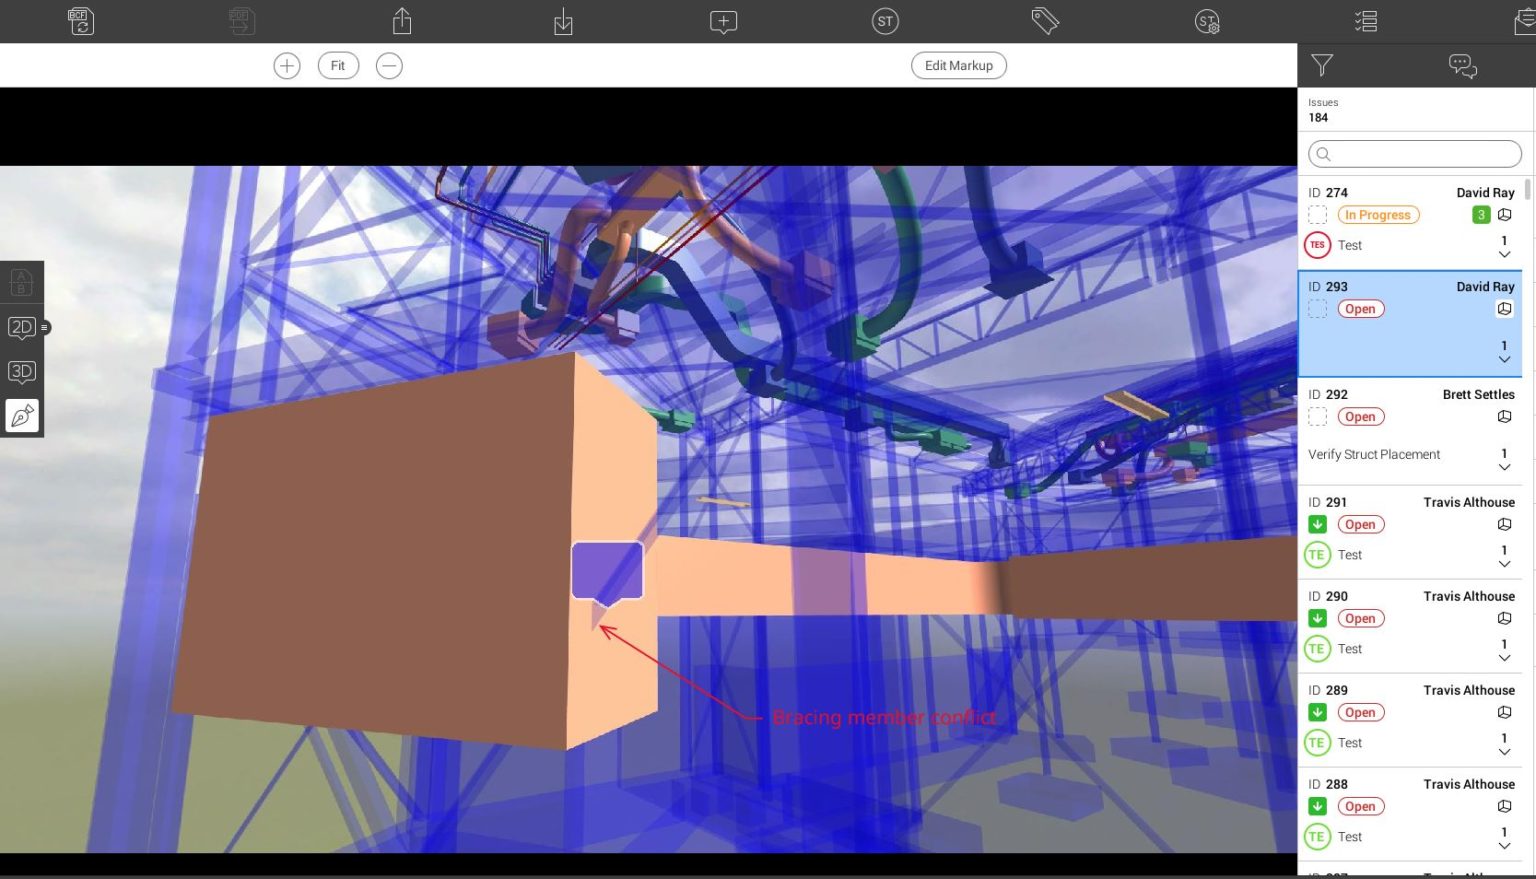Click the zoom in plus control
The width and height of the screenshot is (1536, 879).
287,65
